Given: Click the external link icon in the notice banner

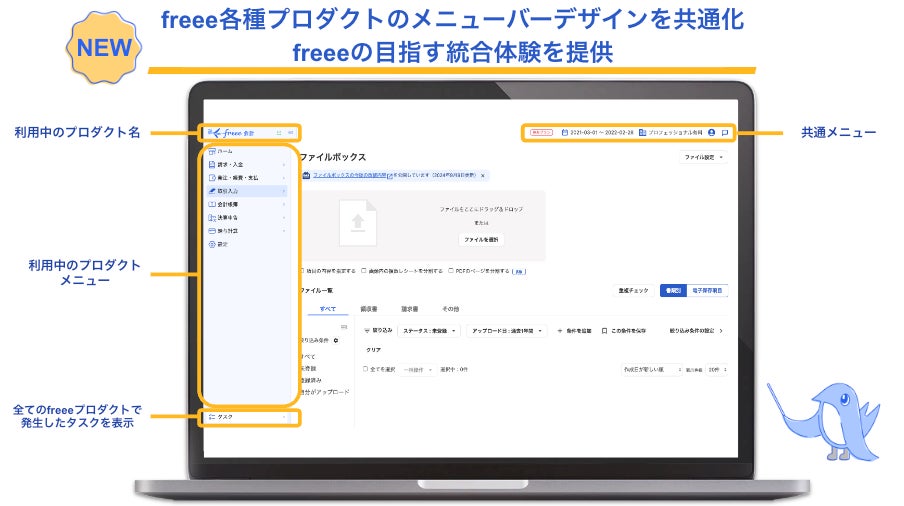Looking at the screenshot, I should pyautogui.click(x=390, y=176).
